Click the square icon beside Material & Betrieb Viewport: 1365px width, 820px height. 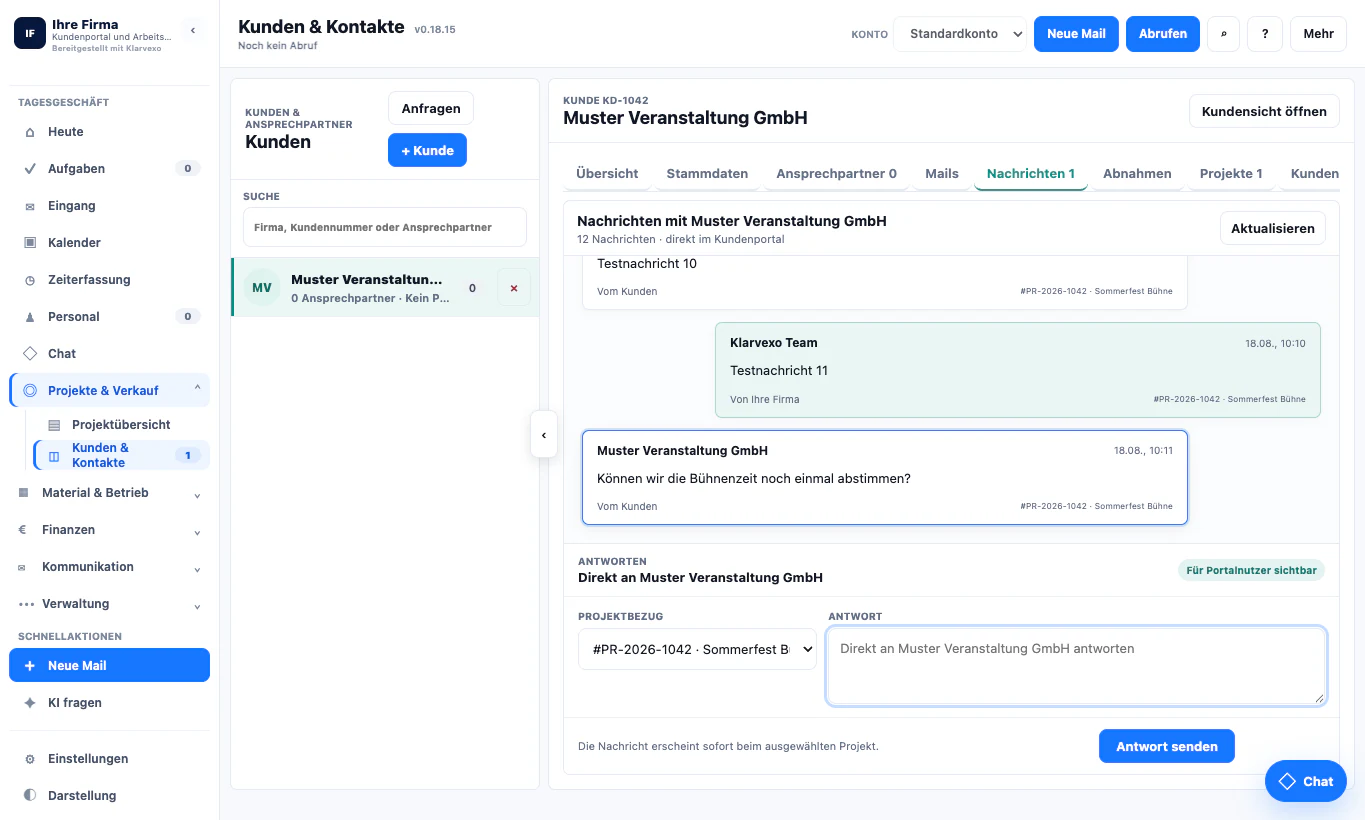point(23,493)
